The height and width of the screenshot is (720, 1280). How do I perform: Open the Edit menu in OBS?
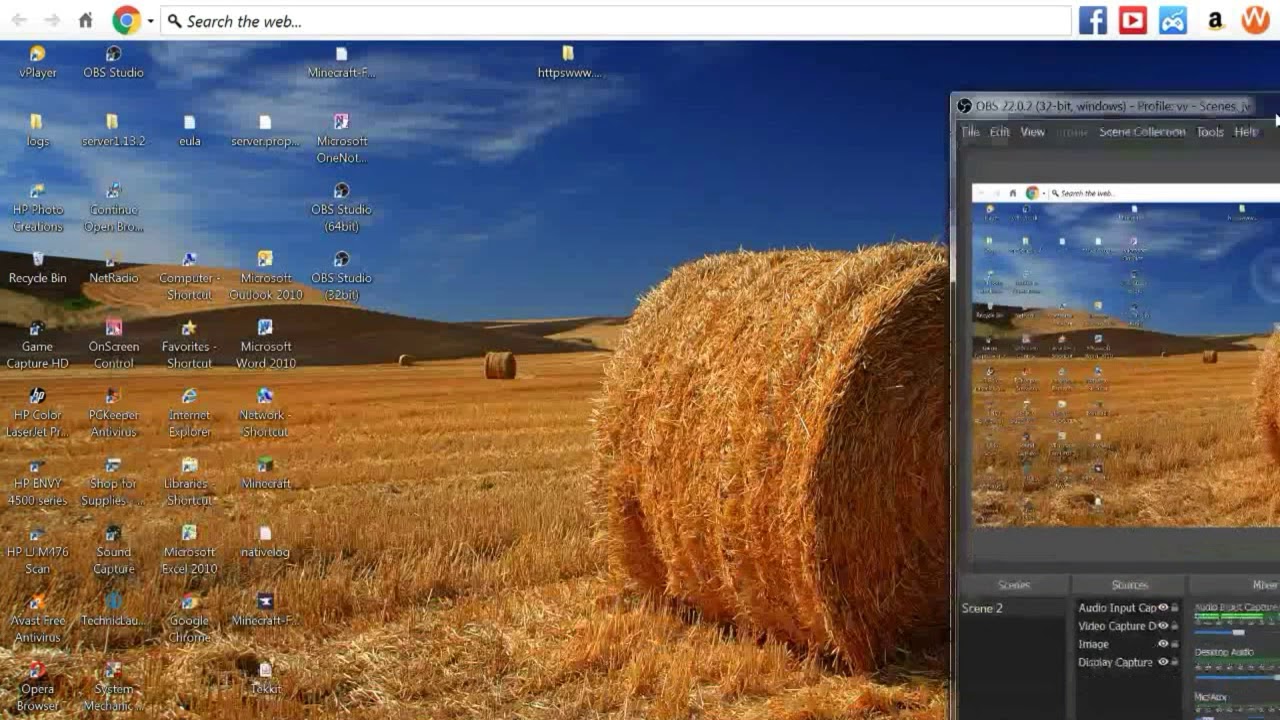pos(1000,132)
